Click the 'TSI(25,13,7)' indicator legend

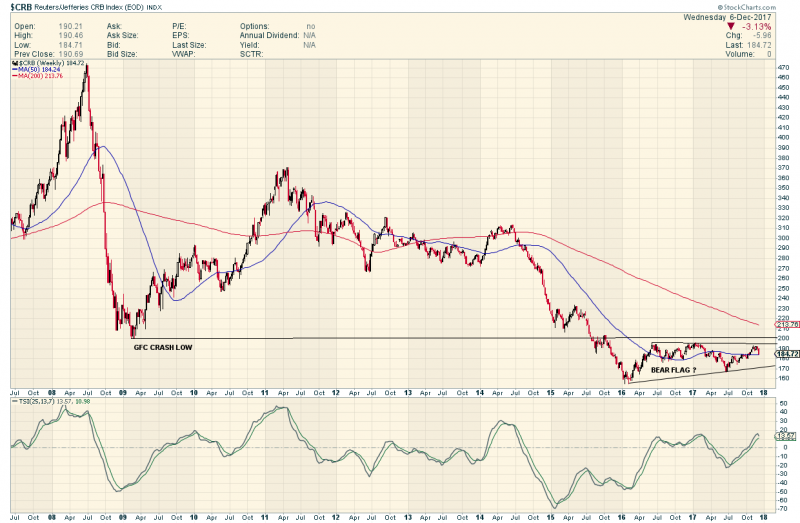click(x=36, y=402)
